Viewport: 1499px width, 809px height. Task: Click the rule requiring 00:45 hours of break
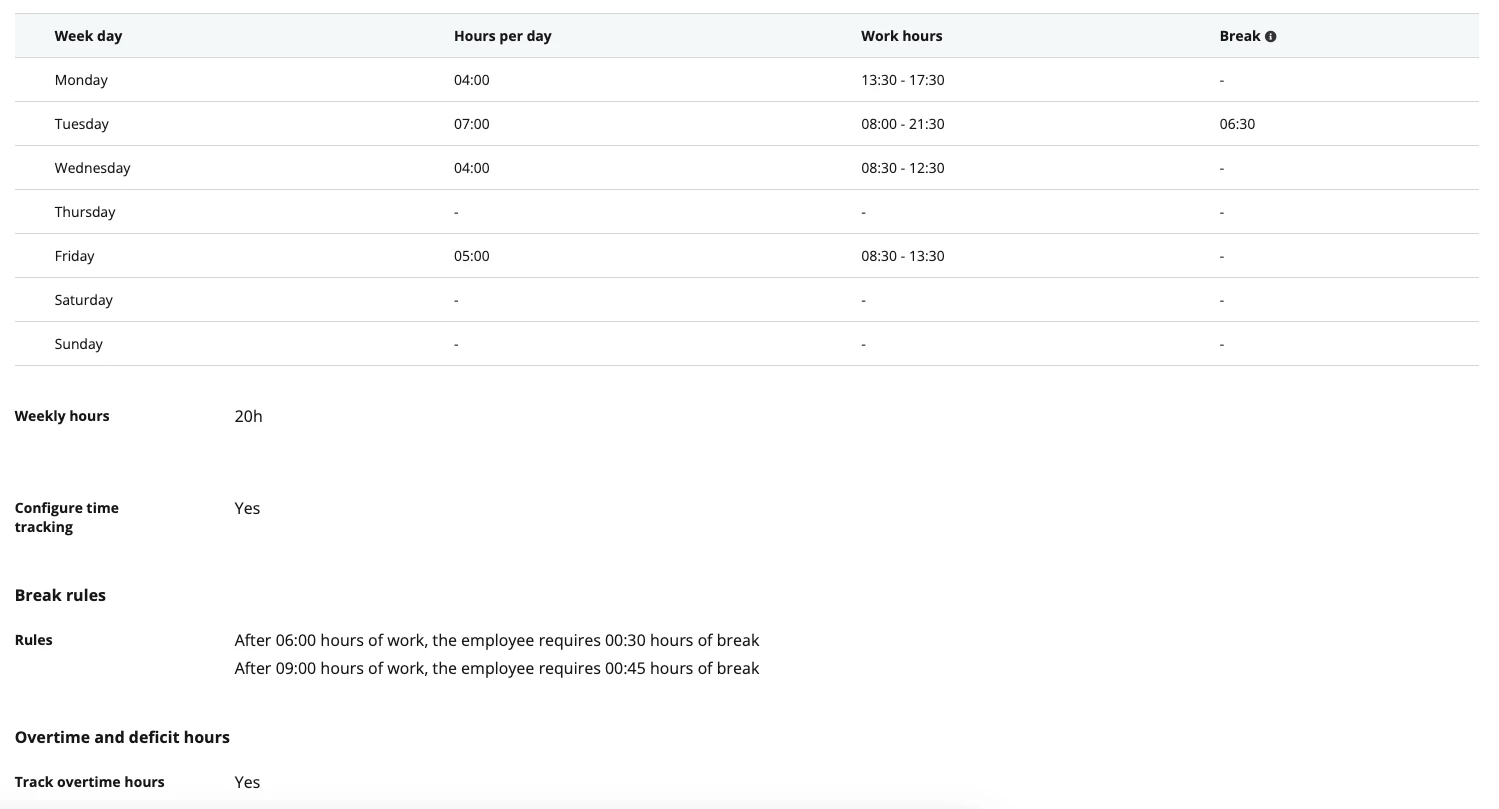pyautogui.click(x=497, y=668)
